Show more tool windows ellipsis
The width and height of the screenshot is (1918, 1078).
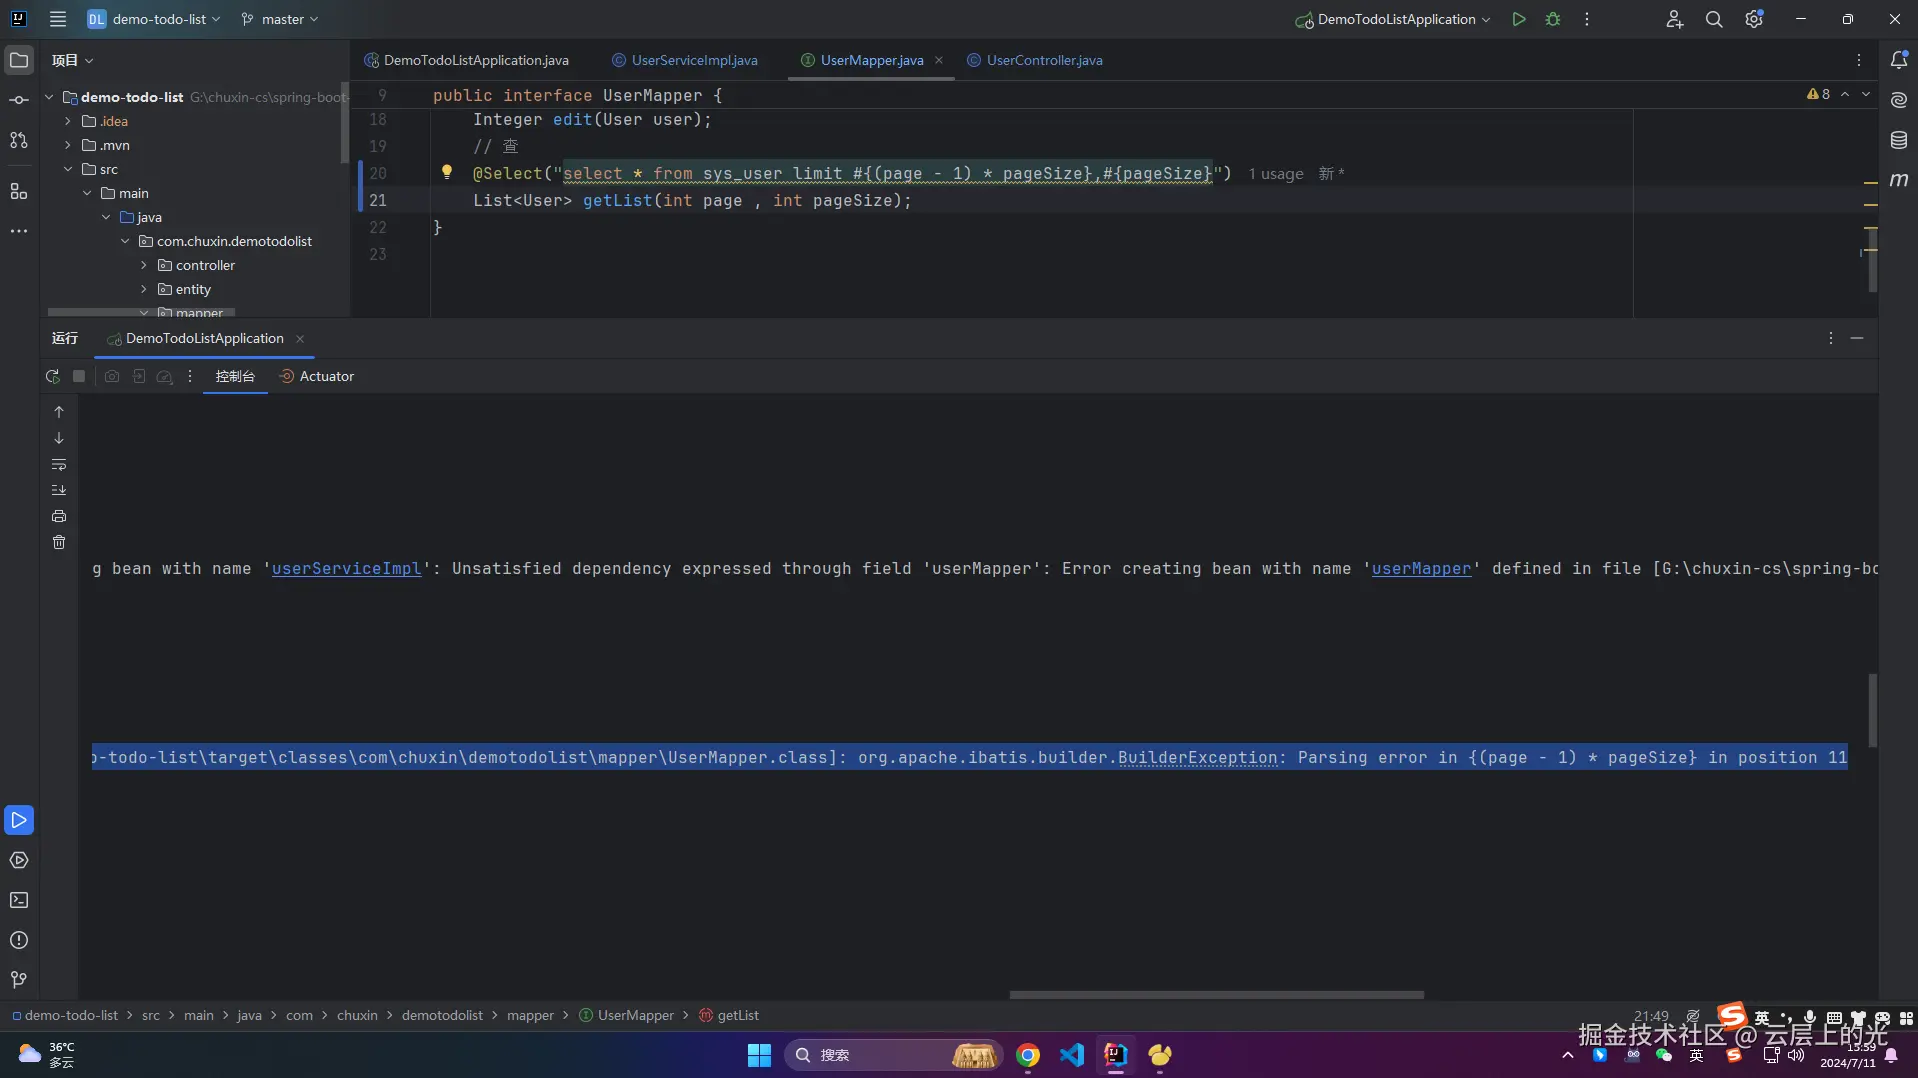19,231
